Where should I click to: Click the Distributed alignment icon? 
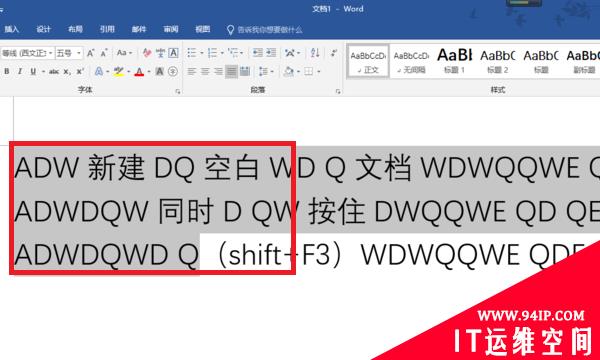(x=245, y=72)
